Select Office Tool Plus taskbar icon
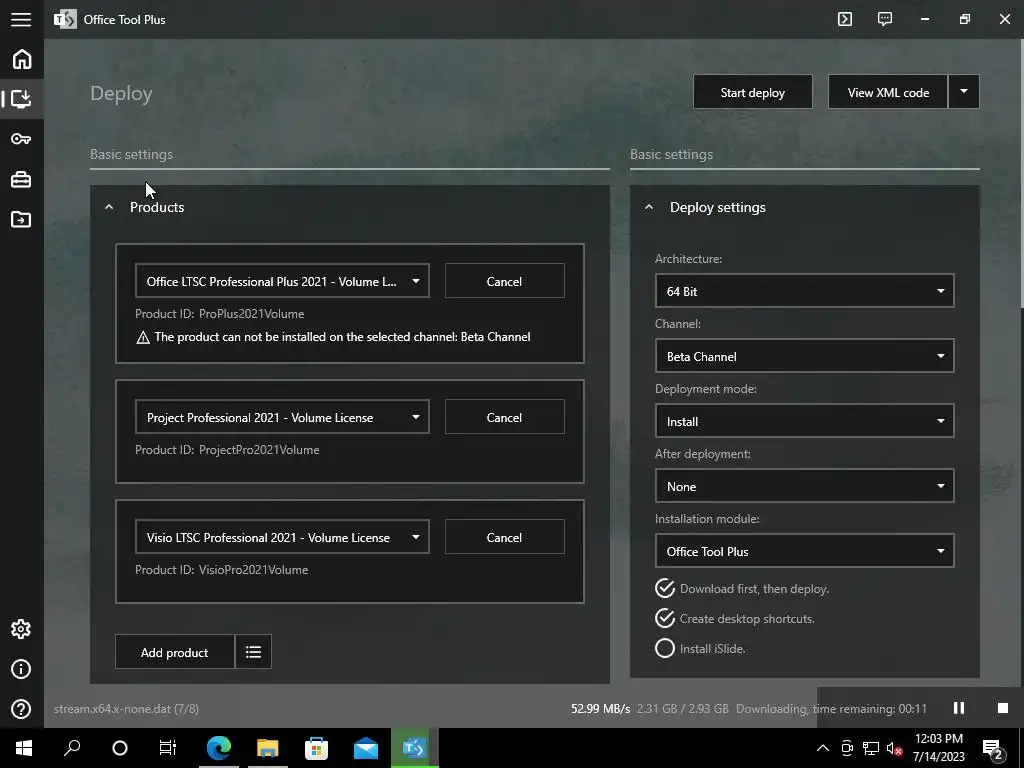This screenshot has height=768, width=1024. (x=415, y=748)
